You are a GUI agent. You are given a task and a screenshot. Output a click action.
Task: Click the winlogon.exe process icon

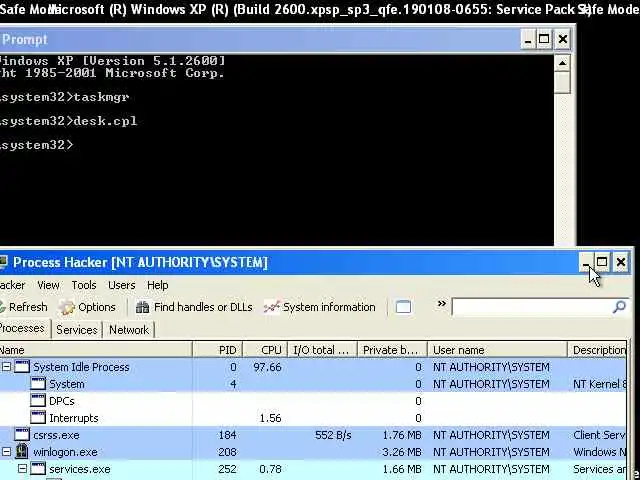point(22,451)
